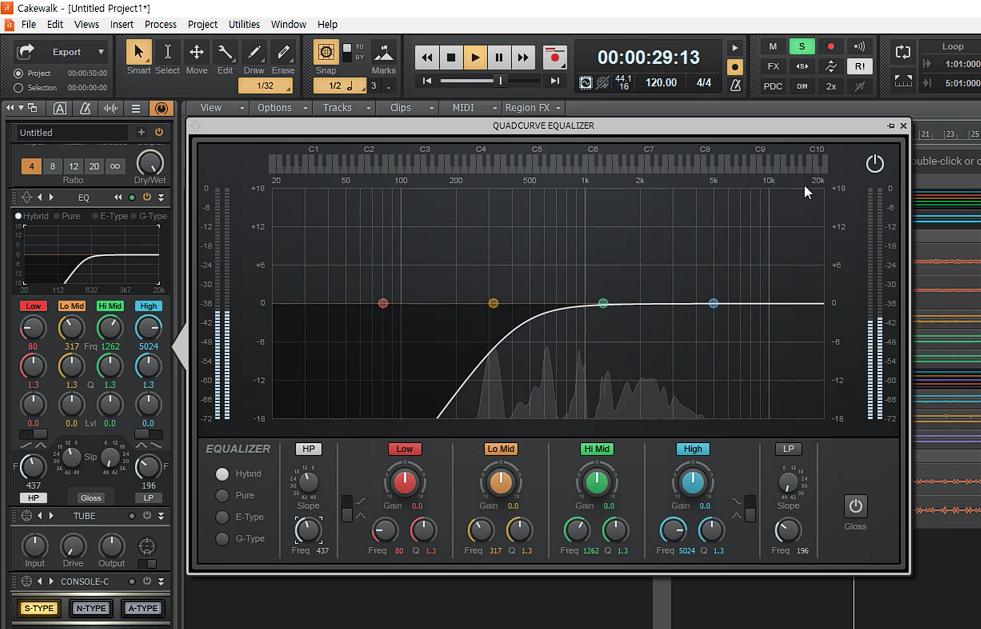Screen dimensions: 981x629
Task: Open the Help menu
Action: tap(327, 24)
